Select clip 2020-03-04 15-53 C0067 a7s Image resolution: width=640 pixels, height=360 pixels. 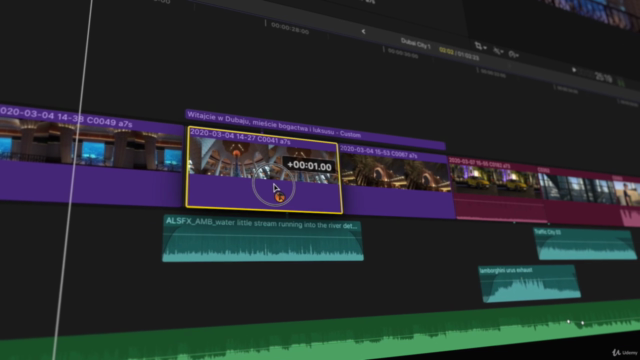396,182
